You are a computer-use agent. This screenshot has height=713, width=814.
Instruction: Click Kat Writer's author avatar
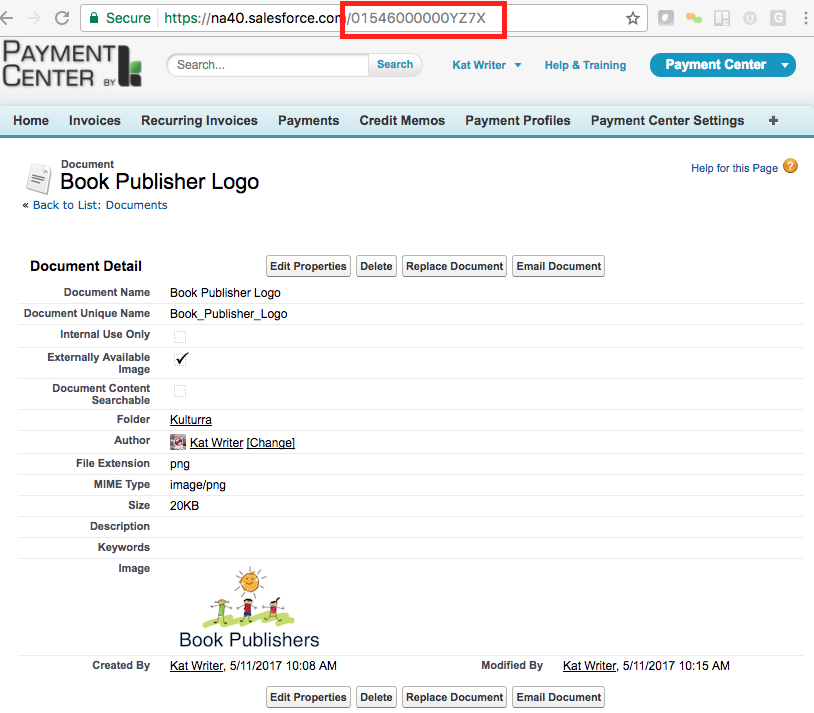click(178, 442)
